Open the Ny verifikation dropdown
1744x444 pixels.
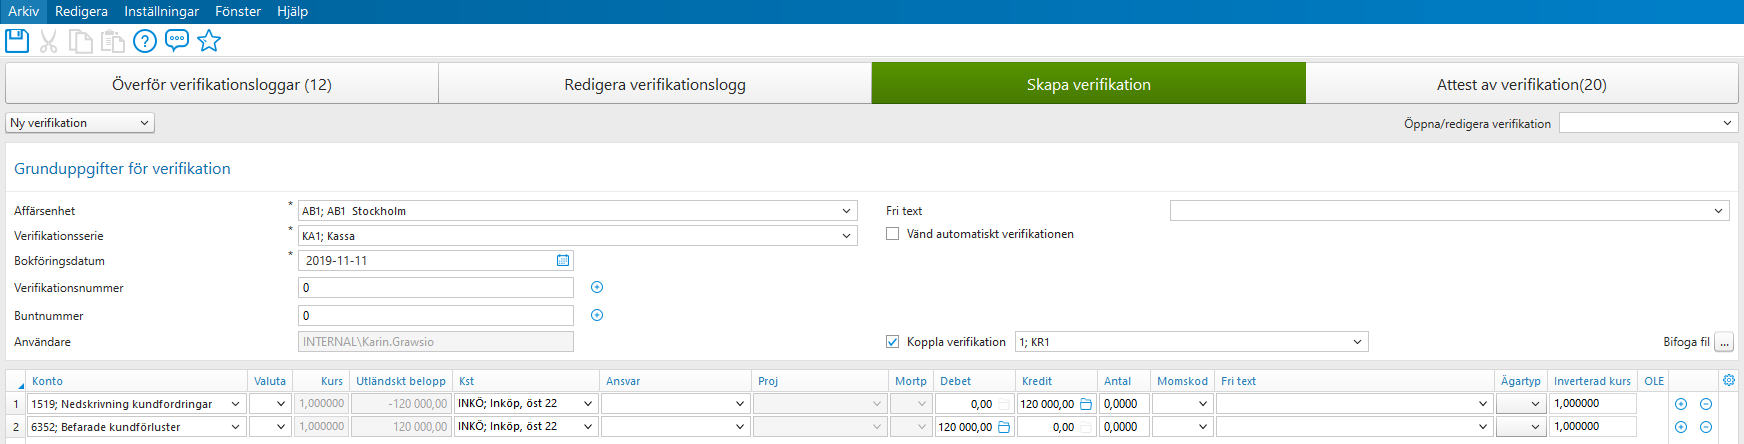tap(80, 123)
